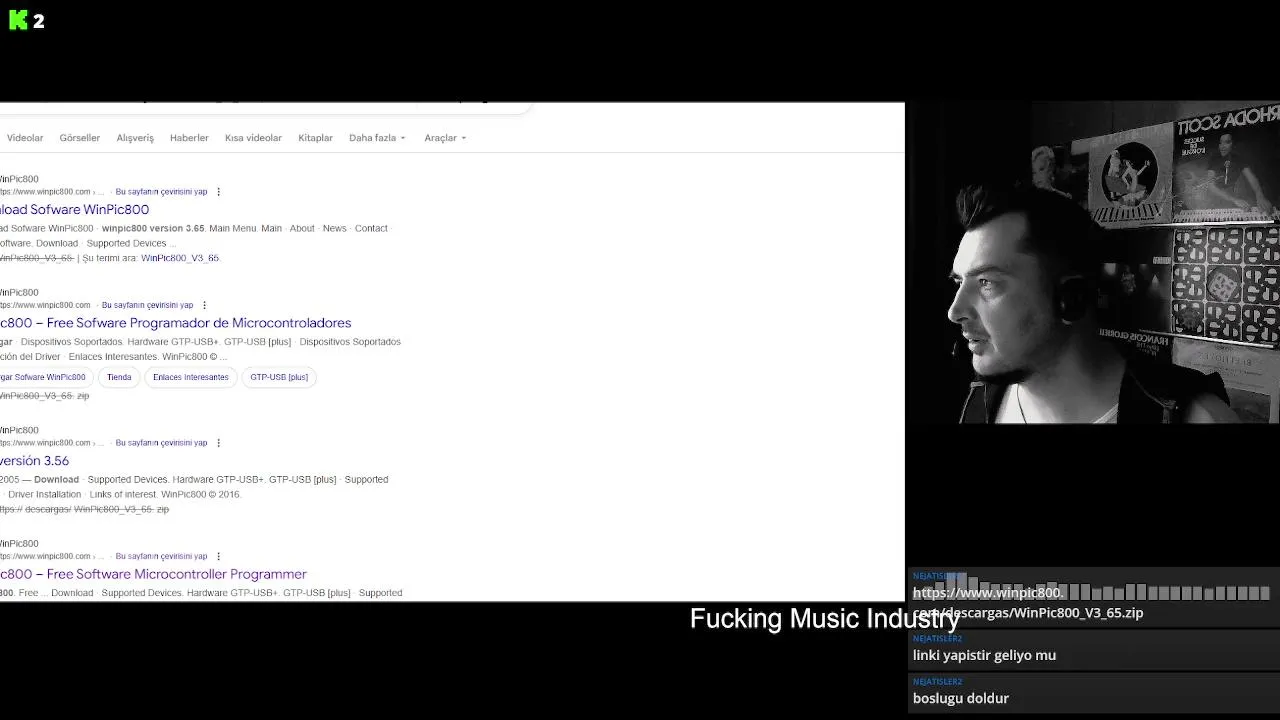Expand the Daha fazla dropdown
Screen dimensions: 1280x720
(377, 138)
